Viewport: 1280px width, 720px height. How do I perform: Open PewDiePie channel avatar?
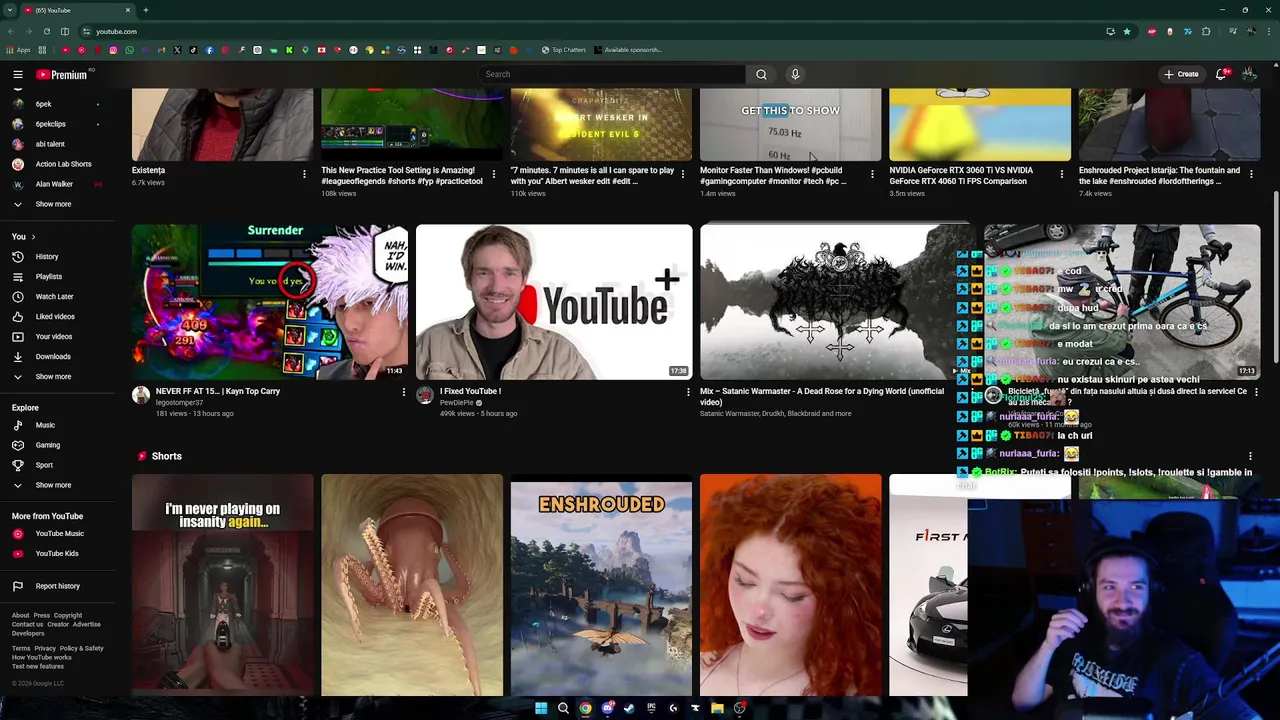425,396
